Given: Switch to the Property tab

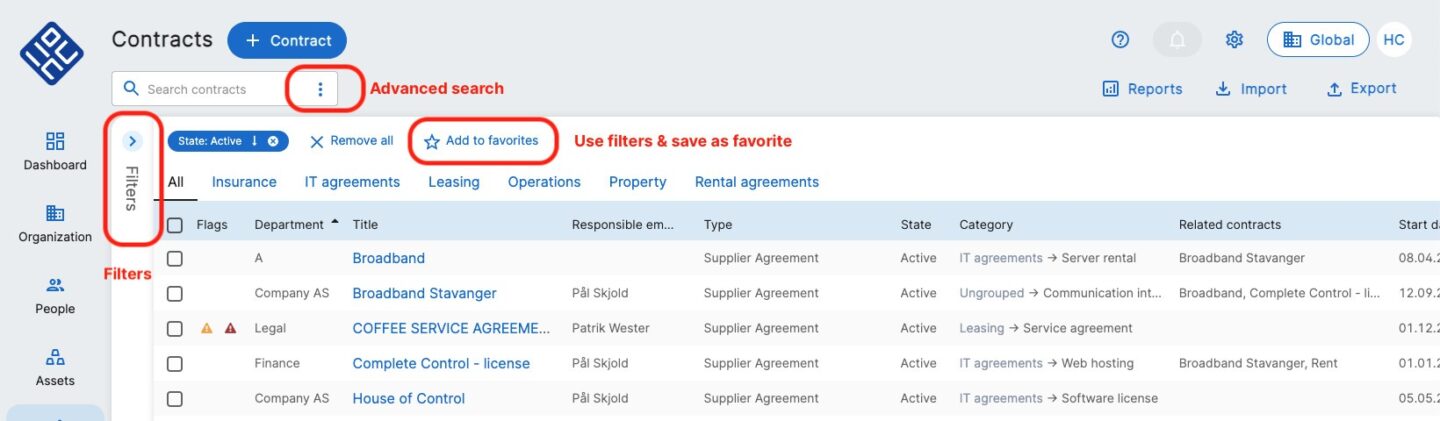Looking at the screenshot, I should coord(638,182).
